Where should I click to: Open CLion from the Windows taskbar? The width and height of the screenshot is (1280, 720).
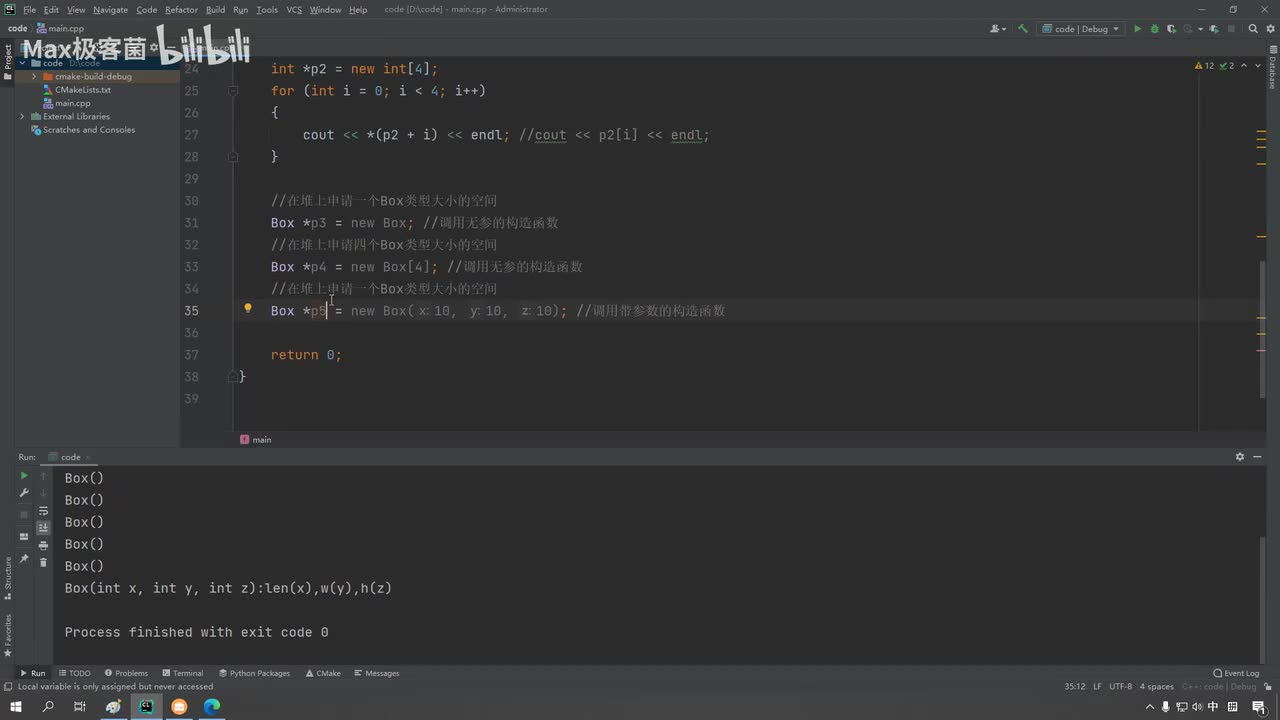(x=146, y=707)
